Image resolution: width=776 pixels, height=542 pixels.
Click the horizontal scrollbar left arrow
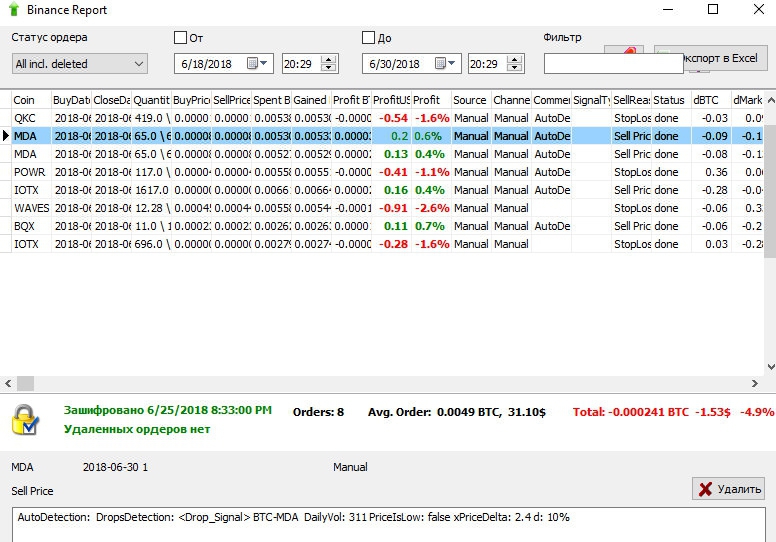[x=8, y=383]
